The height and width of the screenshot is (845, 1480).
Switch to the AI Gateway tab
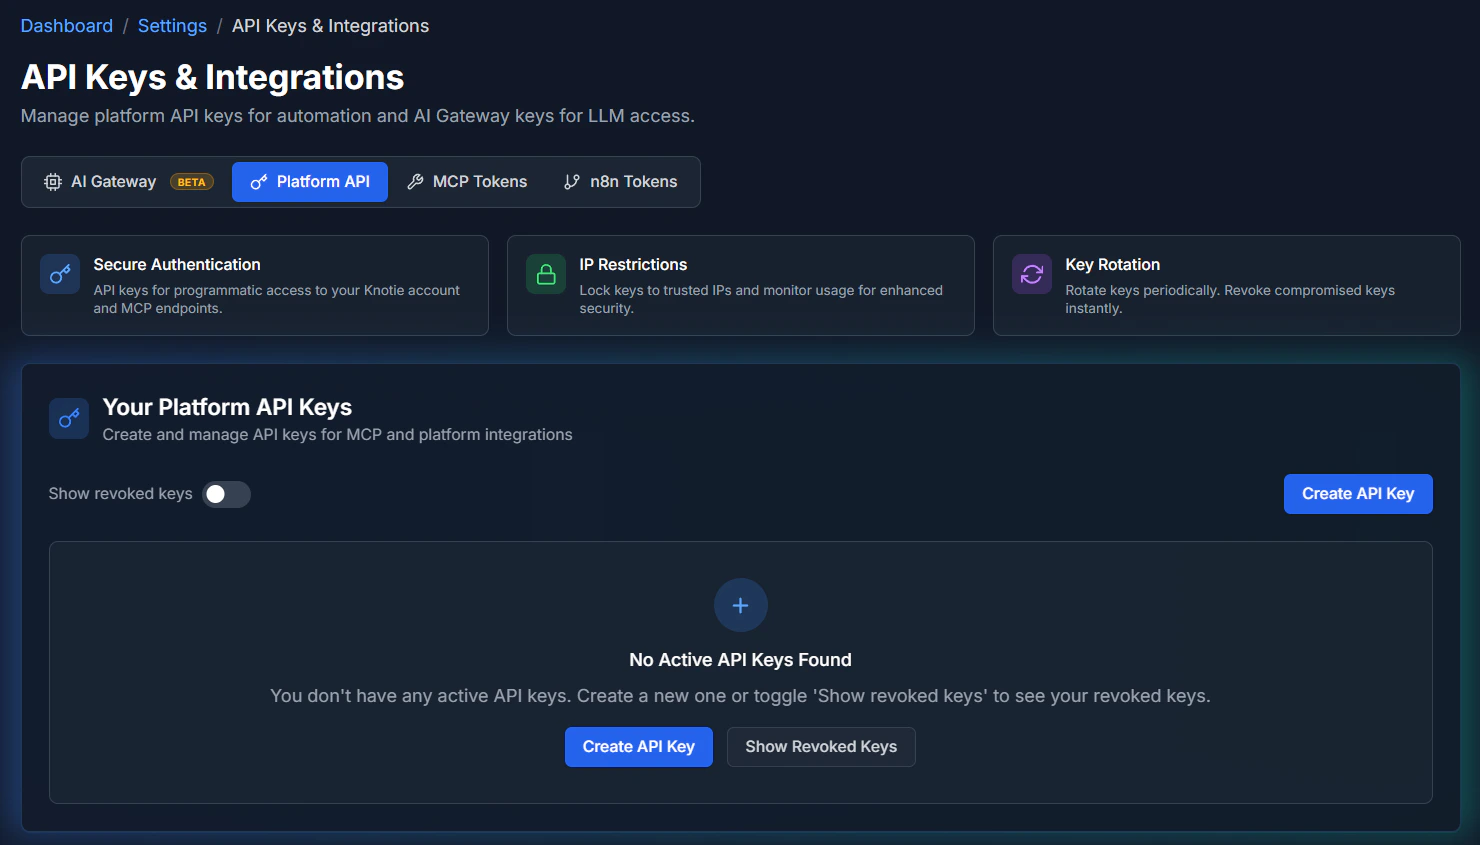click(x=114, y=181)
